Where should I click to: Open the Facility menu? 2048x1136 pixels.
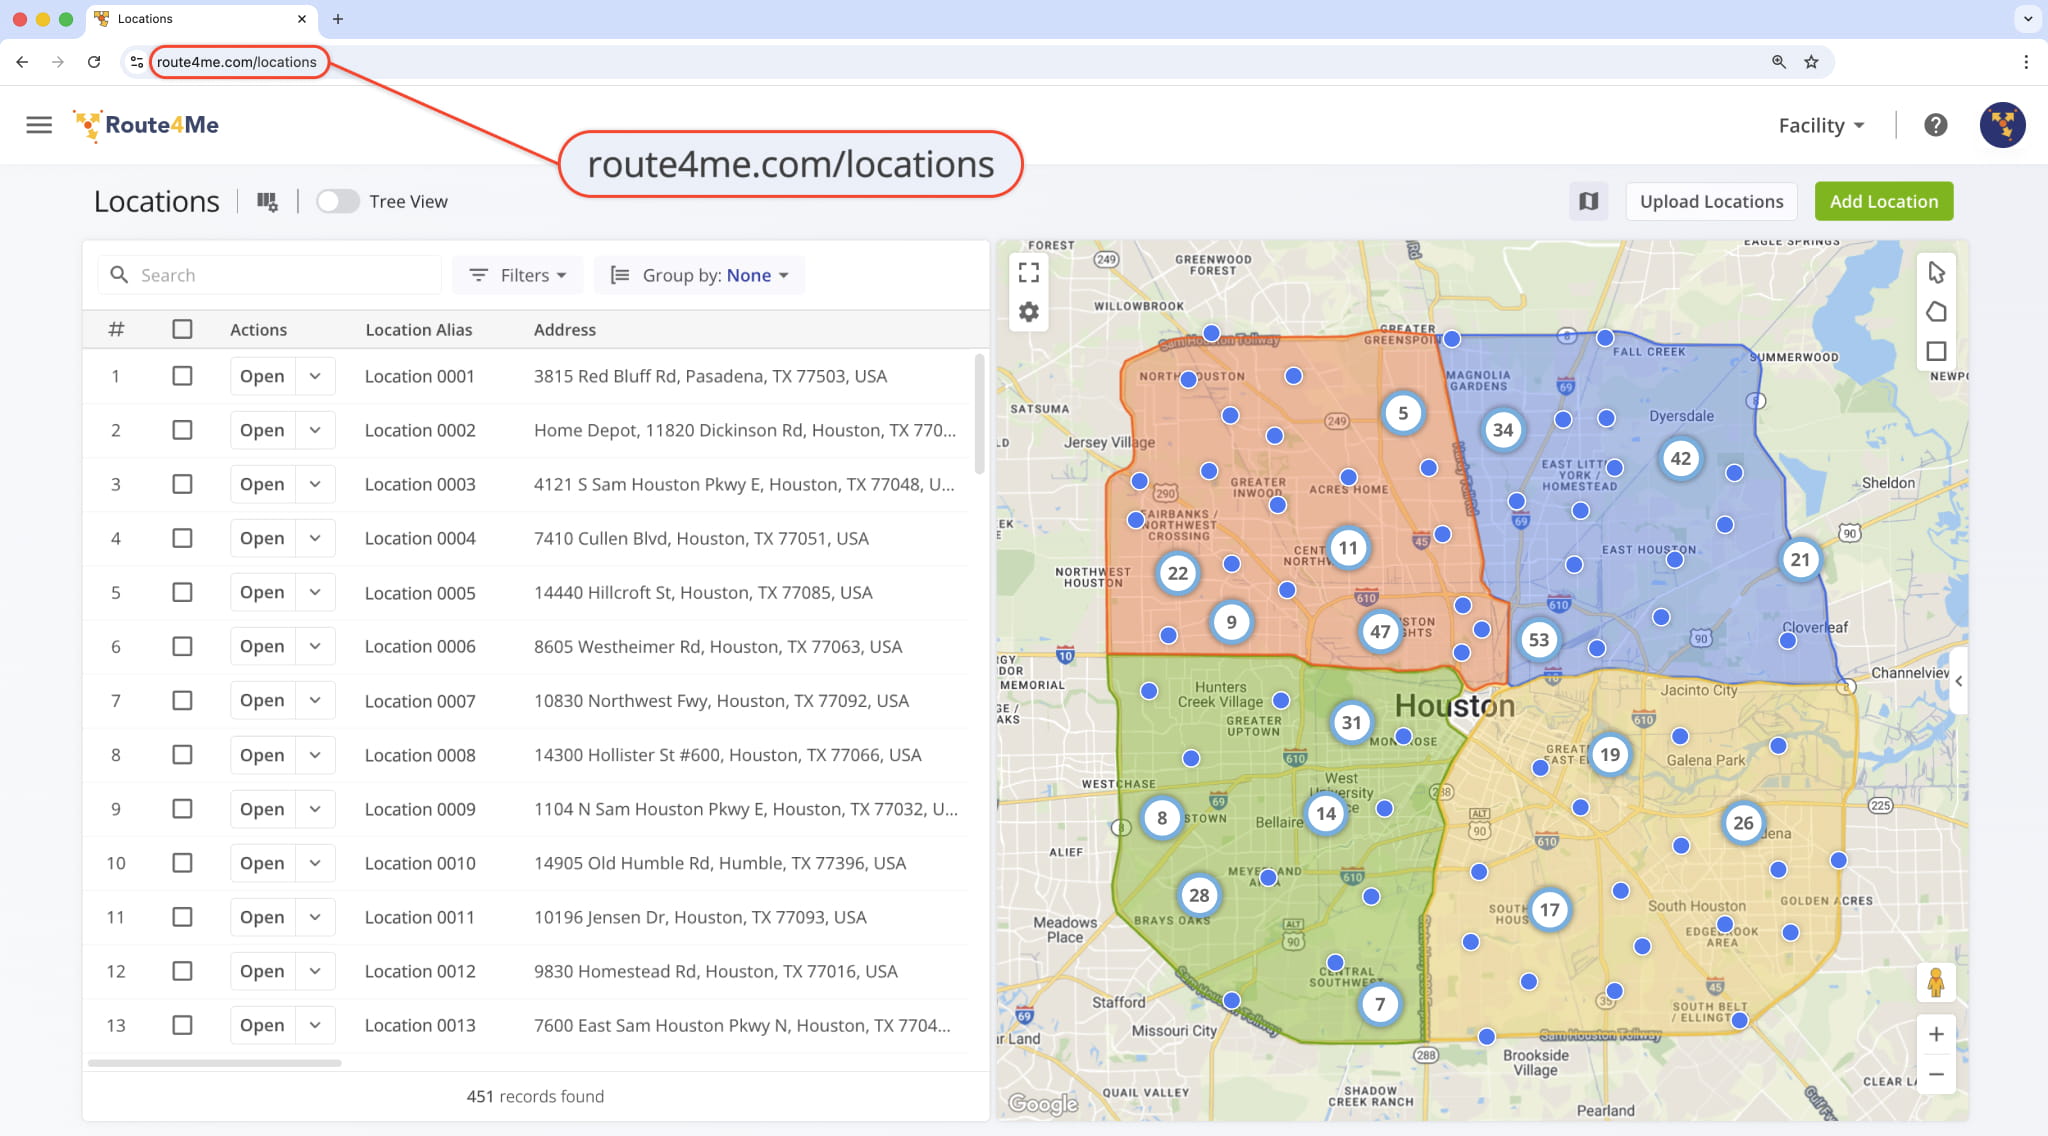coord(1820,125)
